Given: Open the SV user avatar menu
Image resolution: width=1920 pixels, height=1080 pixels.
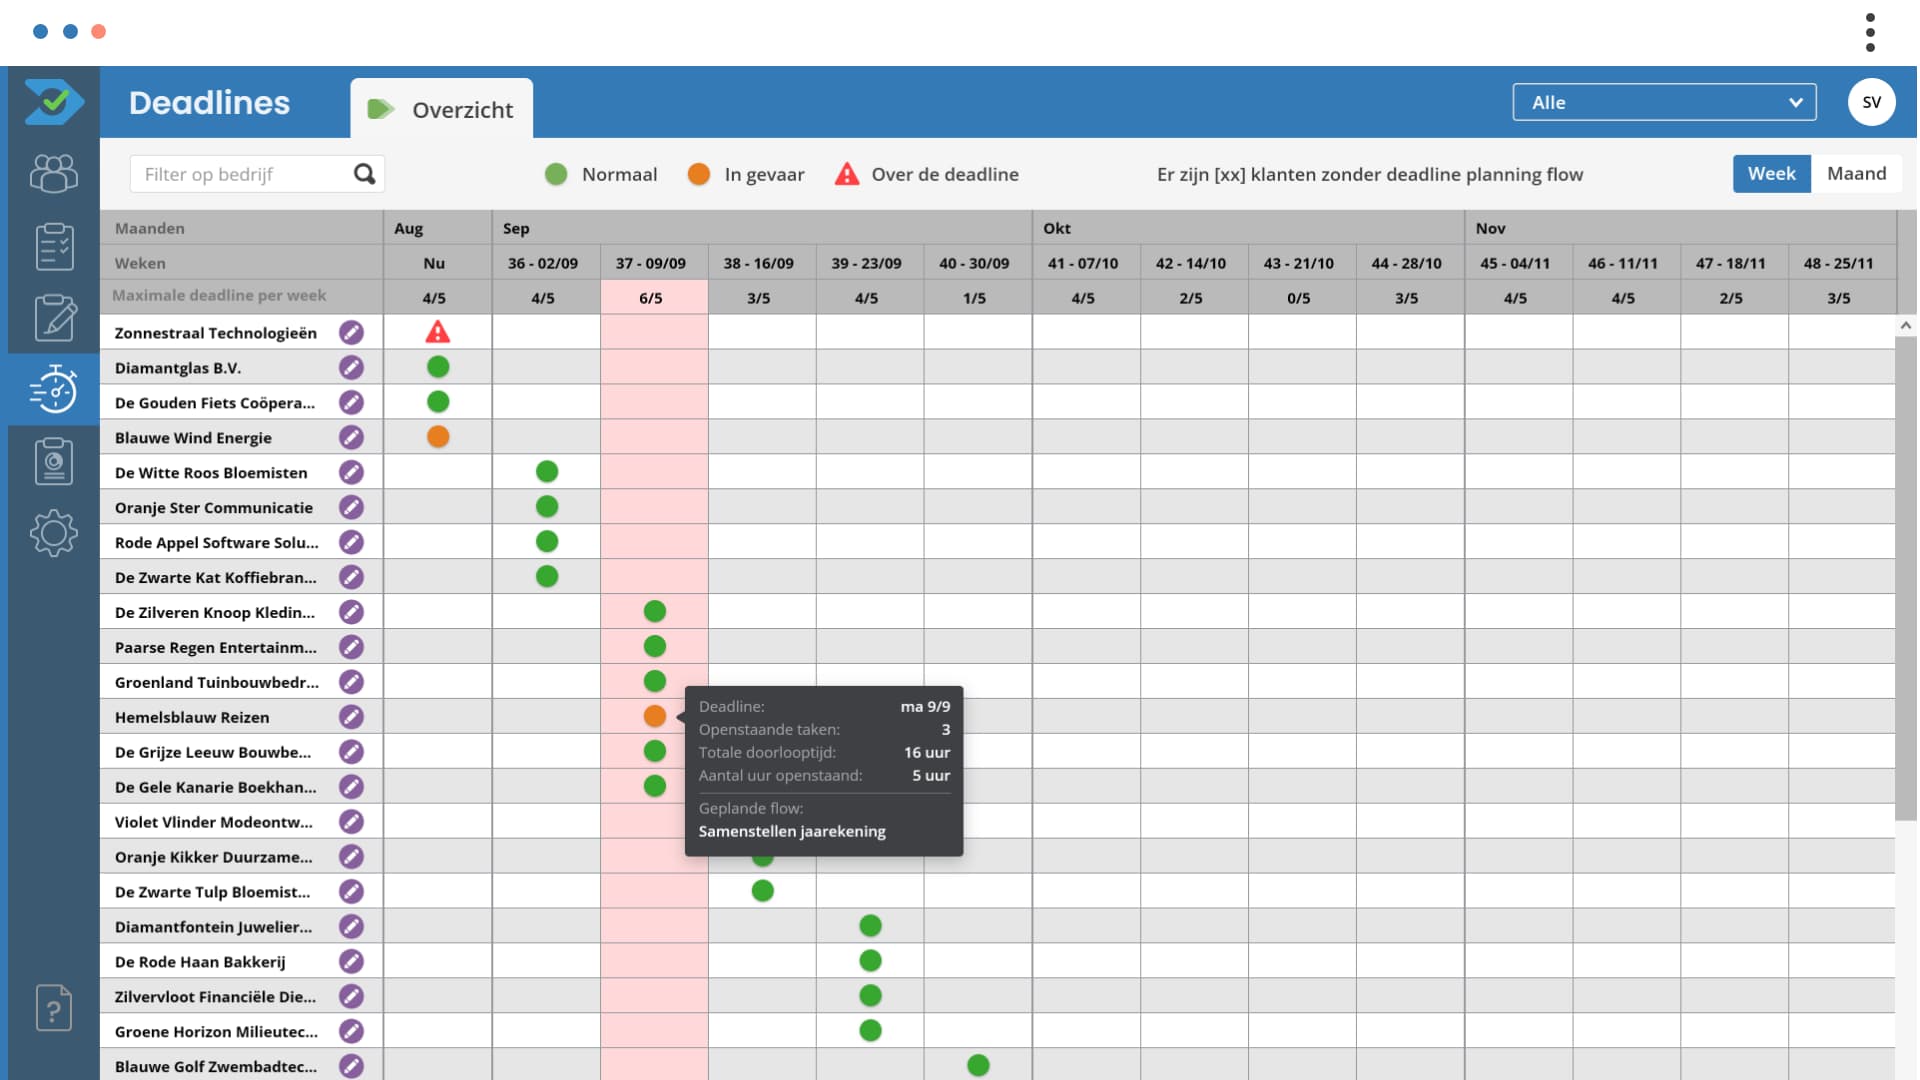Looking at the screenshot, I should 1871,102.
